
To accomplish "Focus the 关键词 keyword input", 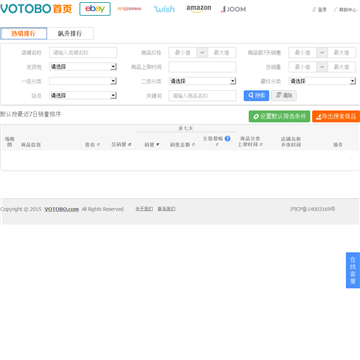I will click(202, 96).
